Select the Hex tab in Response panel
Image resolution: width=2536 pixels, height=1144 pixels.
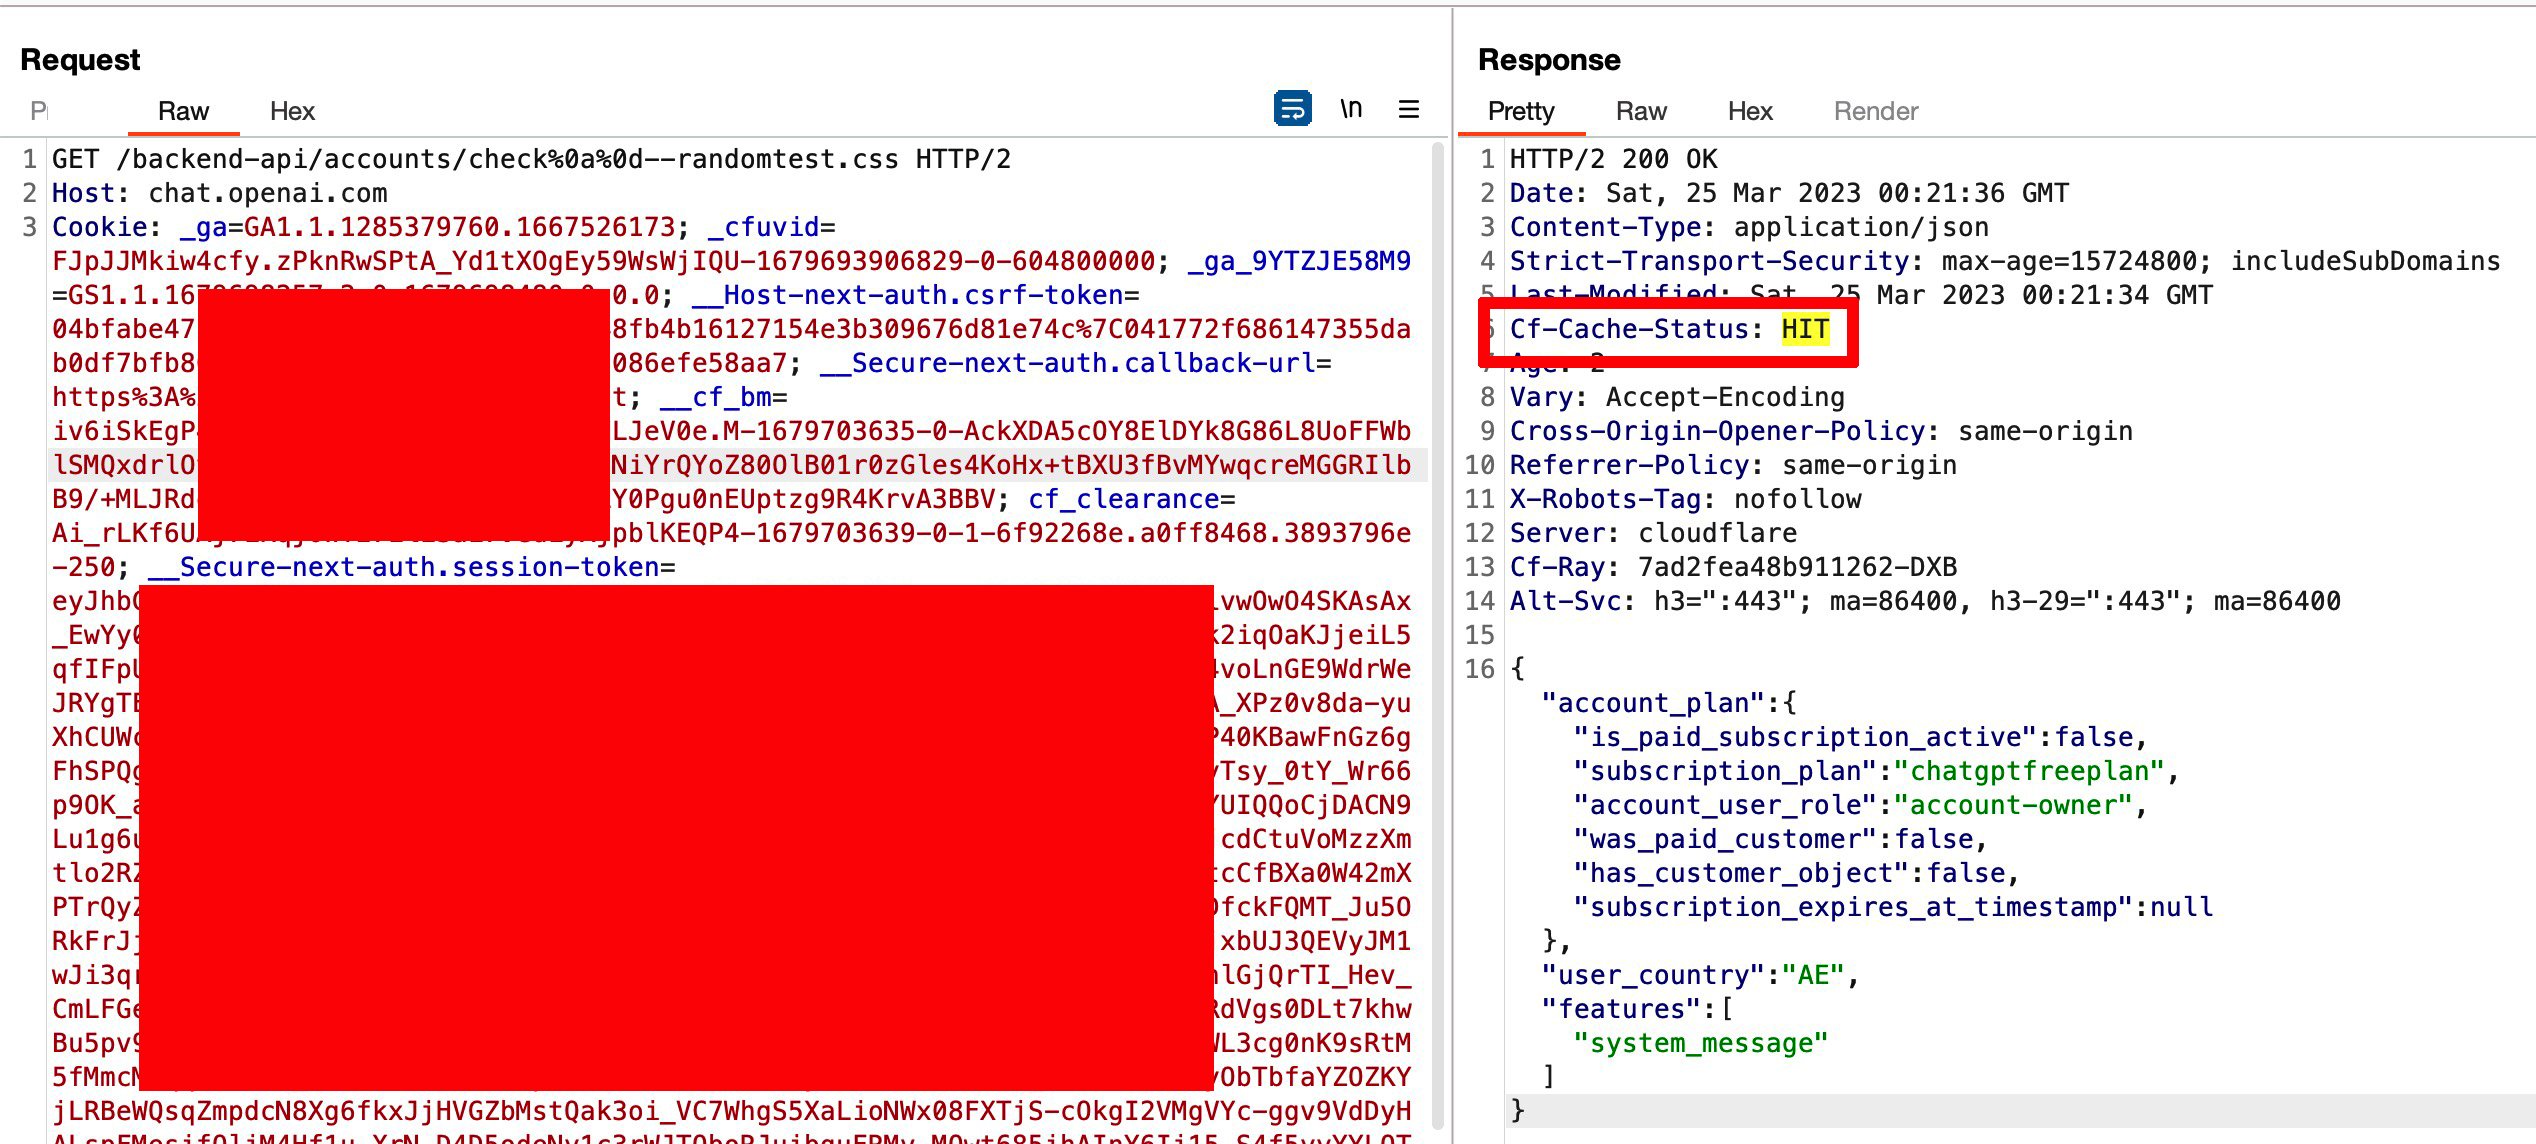click(x=1750, y=111)
